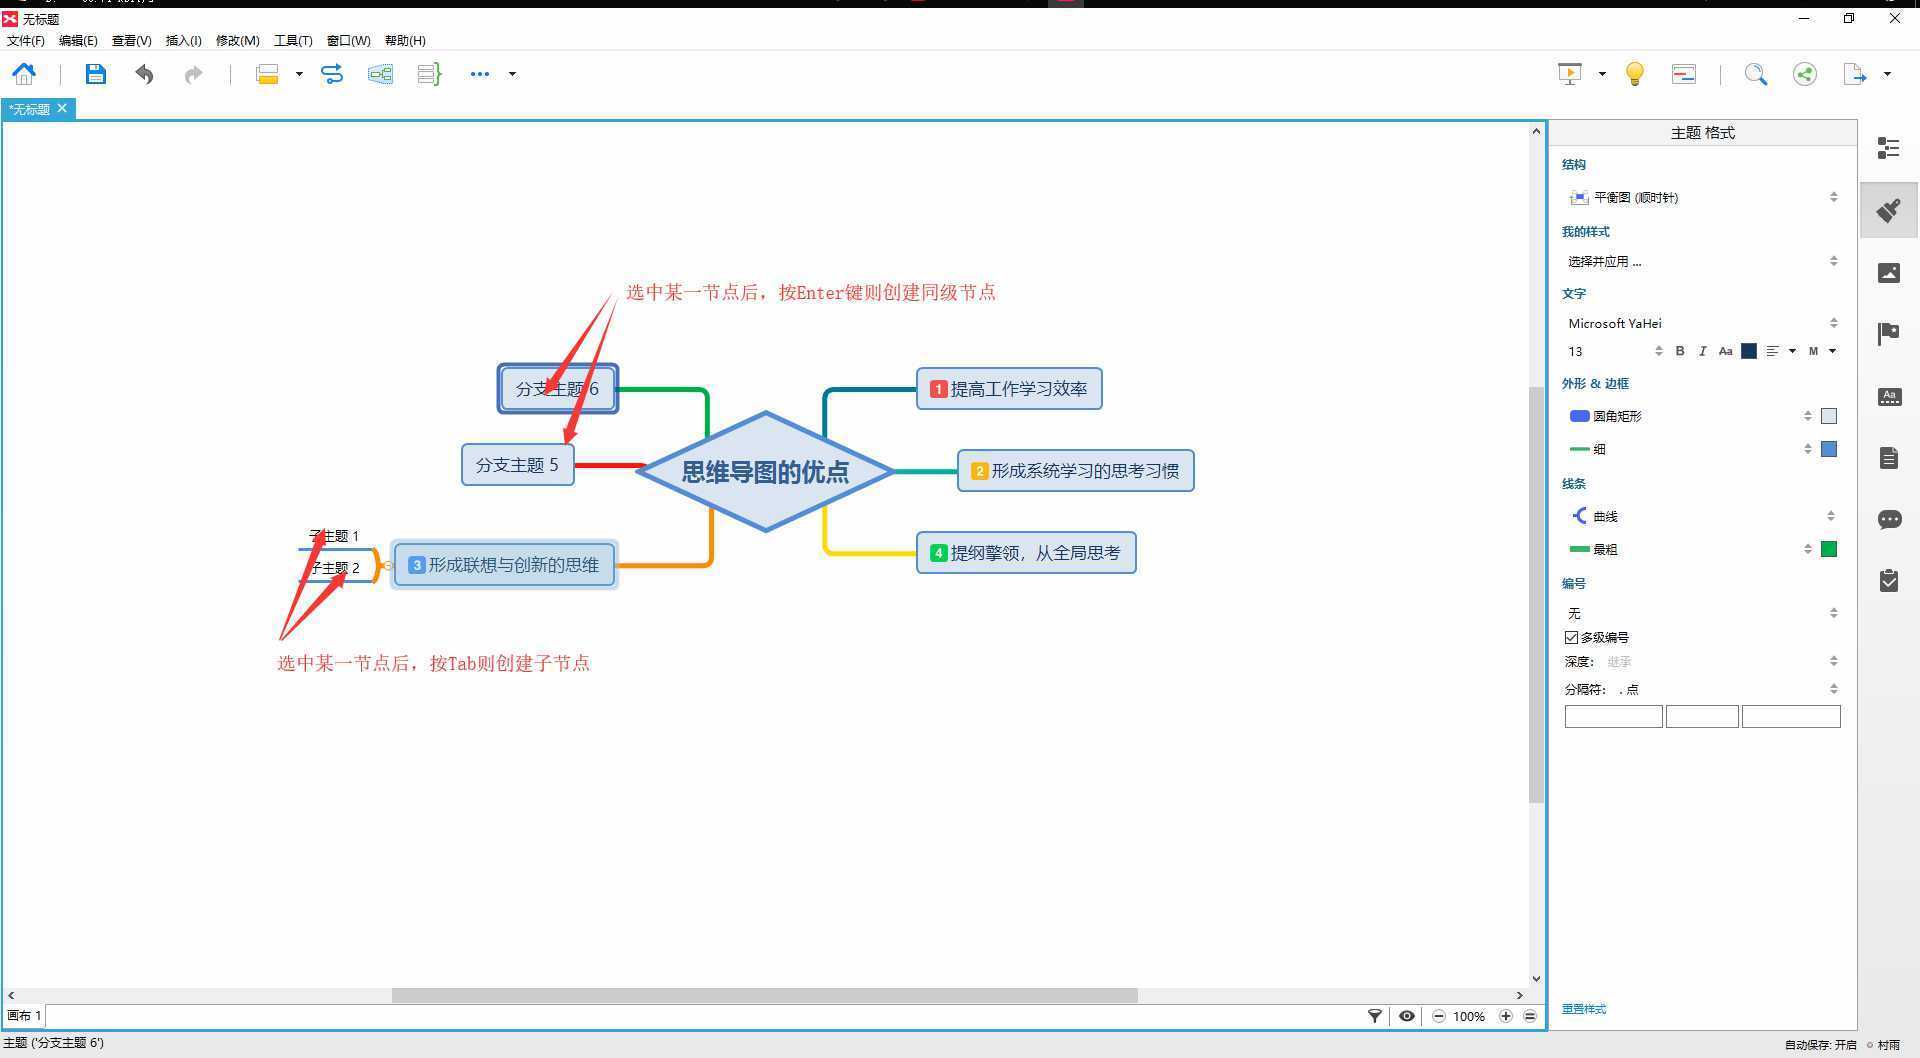Click the 重置样式 link
The height and width of the screenshot is (1058, 1920).
1584,1009
